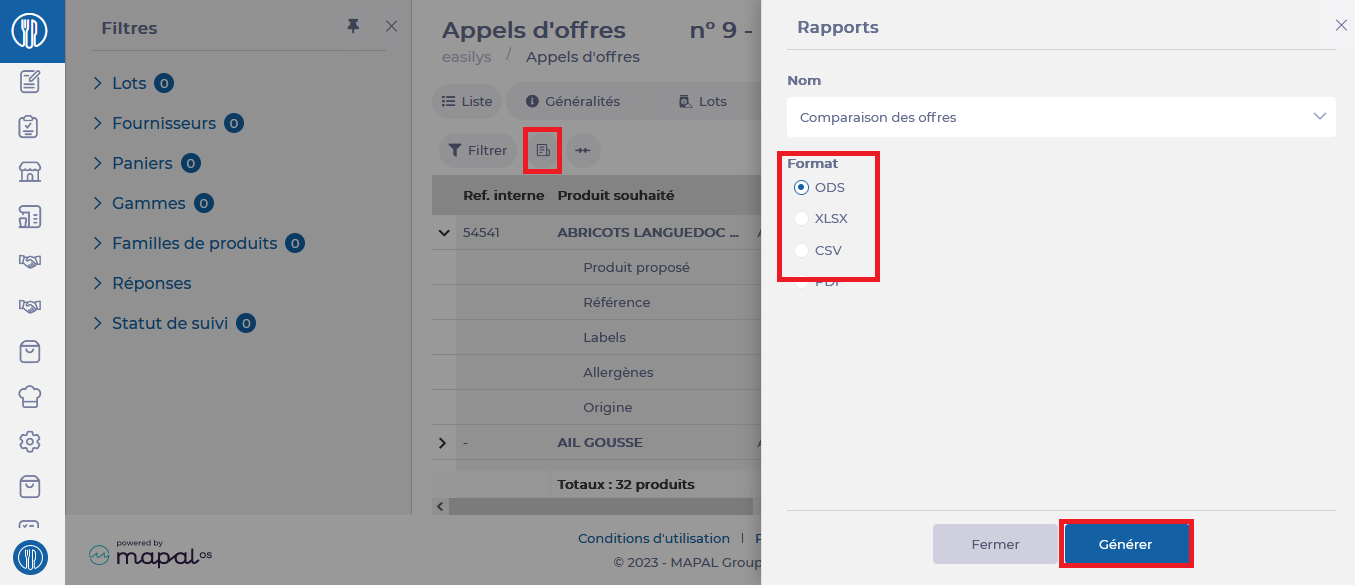This screenshot has width=1355, height=585.
Task: Open the Conditions d'utilisation link
Action: coord(654,538)
